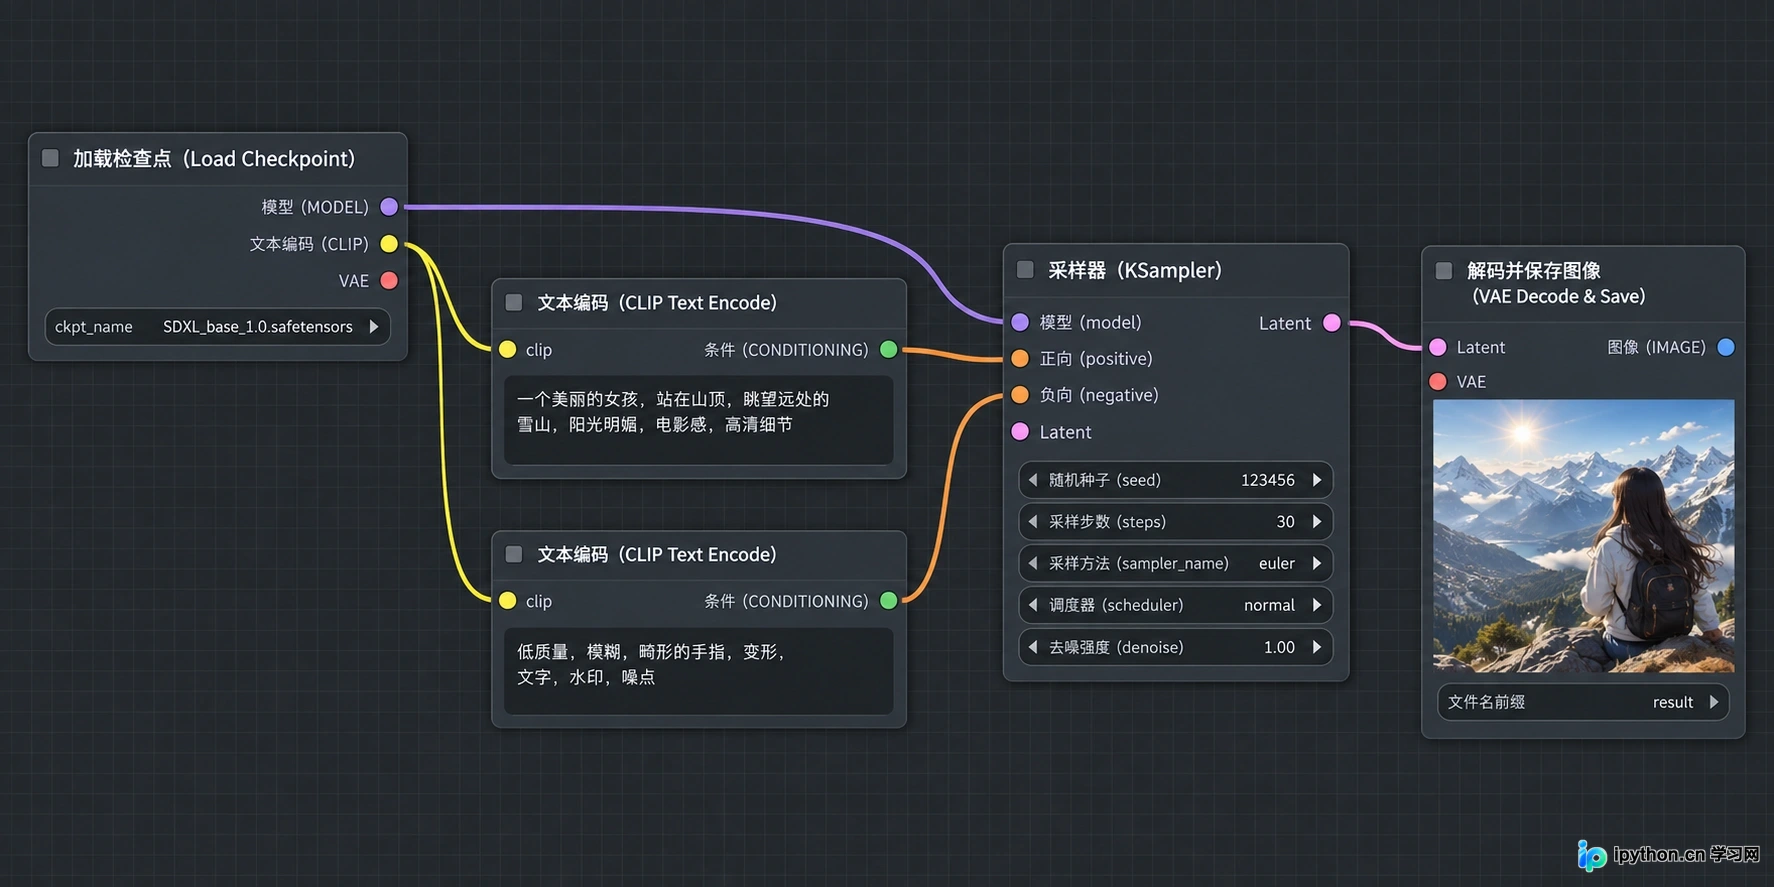The image size is (1774, 887).
Task: Select the next scheduler option after normal
Action: point(1317,605)
